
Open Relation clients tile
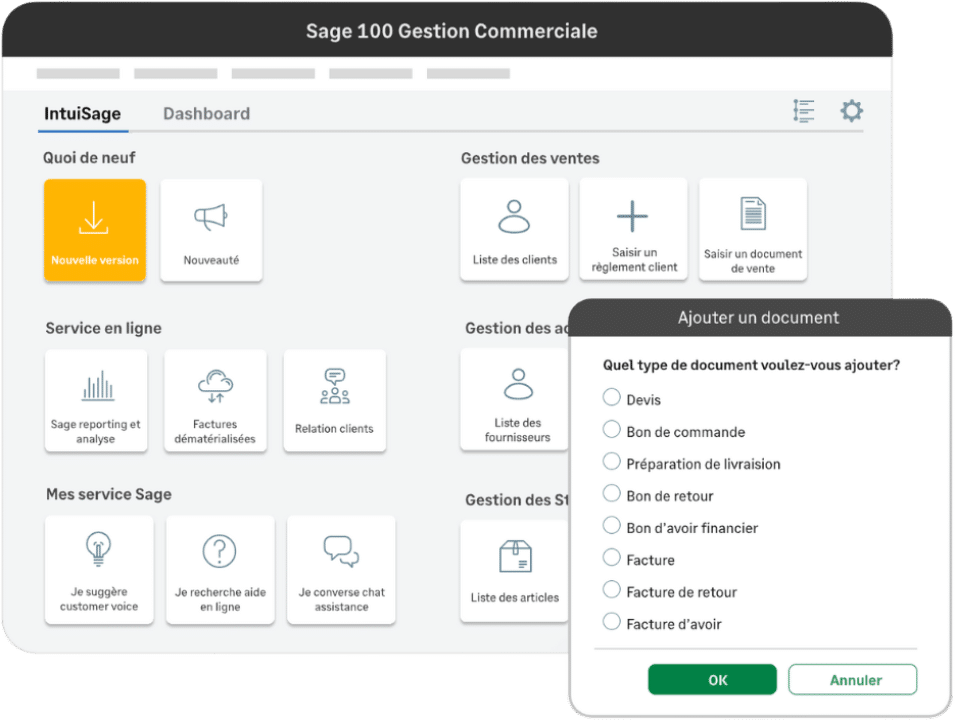(335, 401)
